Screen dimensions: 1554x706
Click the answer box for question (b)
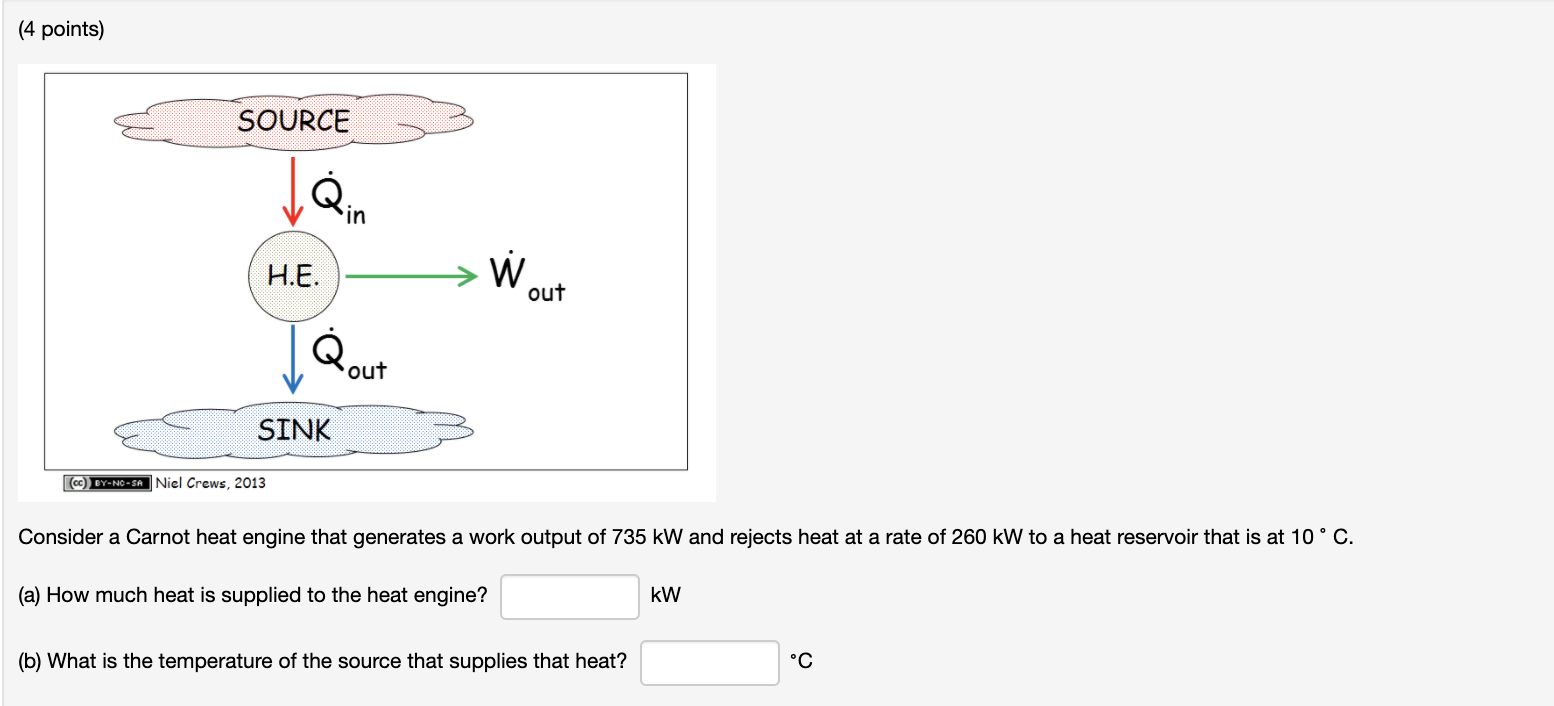[x=709, y=662]
